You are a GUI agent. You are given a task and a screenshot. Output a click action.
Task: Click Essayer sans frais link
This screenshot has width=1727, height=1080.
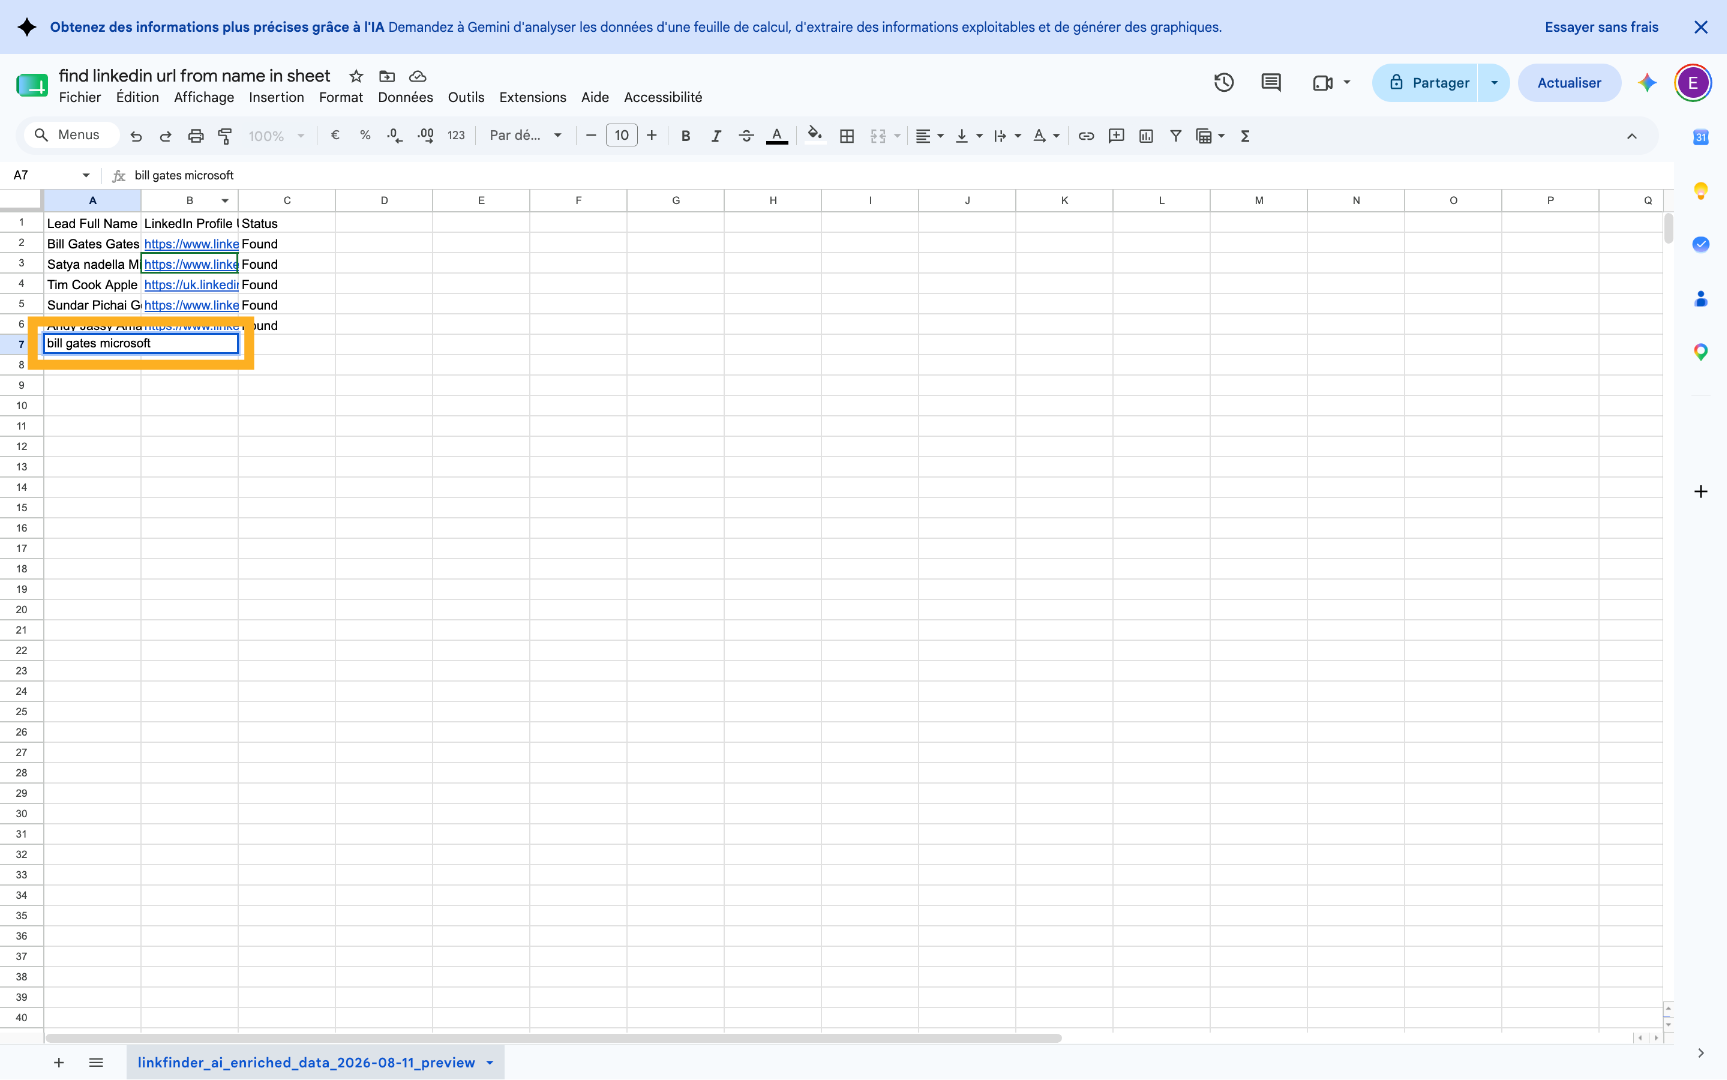point(1601,27)
